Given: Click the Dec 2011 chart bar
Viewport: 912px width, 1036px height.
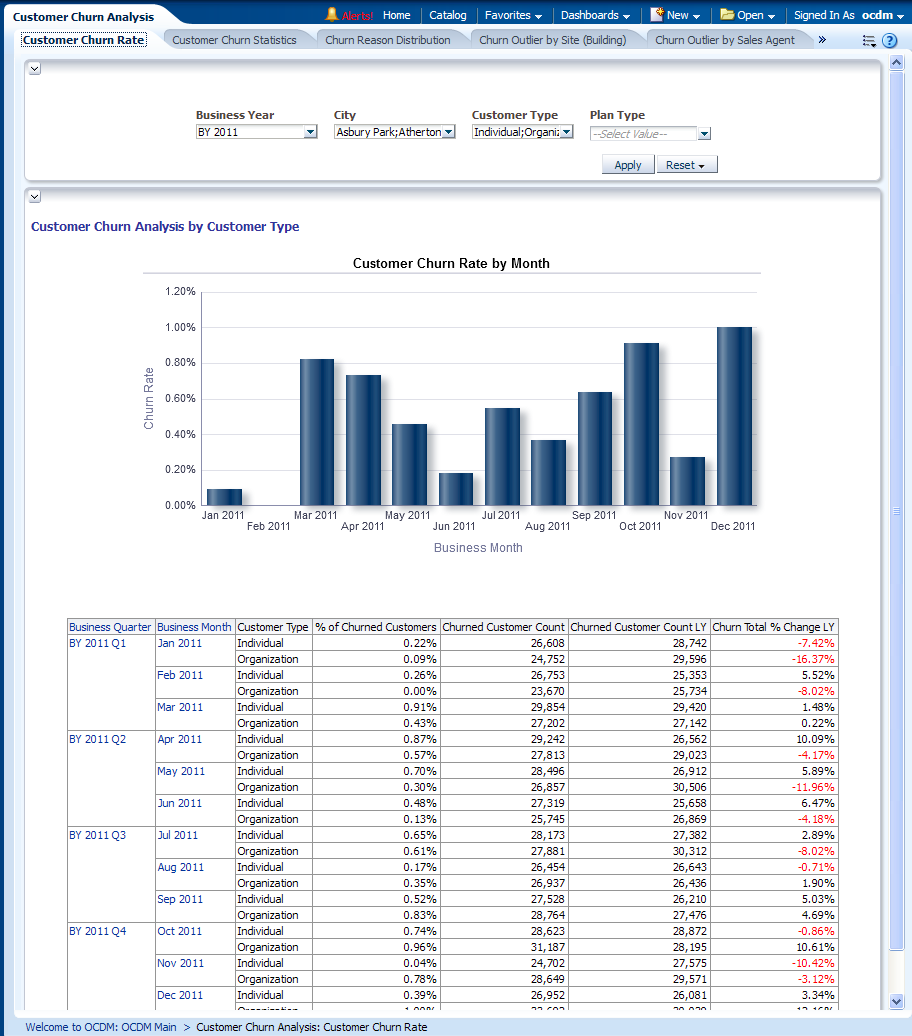Looking at the screenshot, I should pos(734,416).
